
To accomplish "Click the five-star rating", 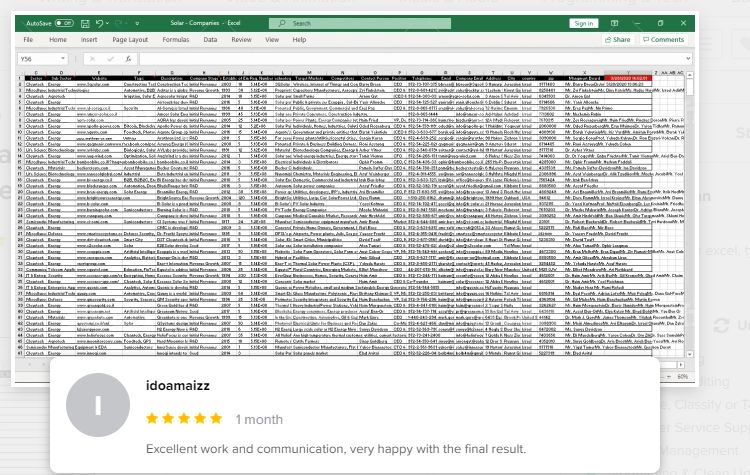I will 184,419.
